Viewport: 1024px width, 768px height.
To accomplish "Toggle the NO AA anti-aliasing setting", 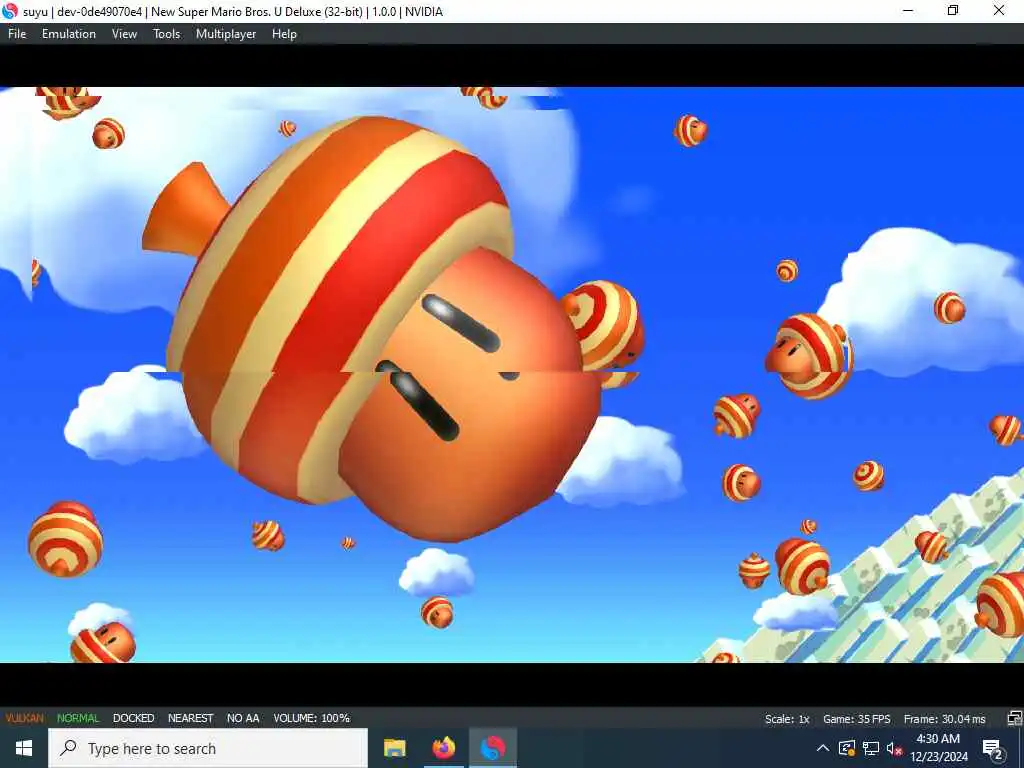I will pyautogui.click(x=243, y=718).
